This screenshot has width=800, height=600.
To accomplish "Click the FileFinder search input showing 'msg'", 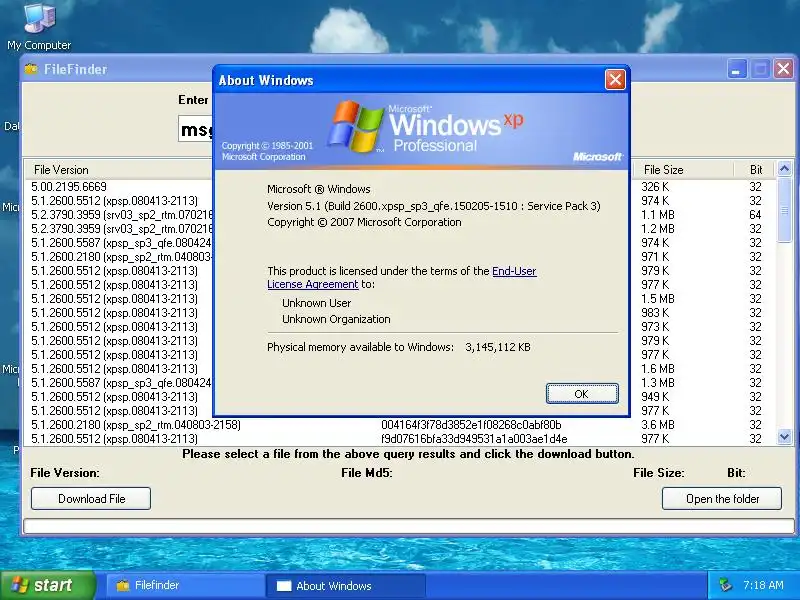I will [196, 129].
